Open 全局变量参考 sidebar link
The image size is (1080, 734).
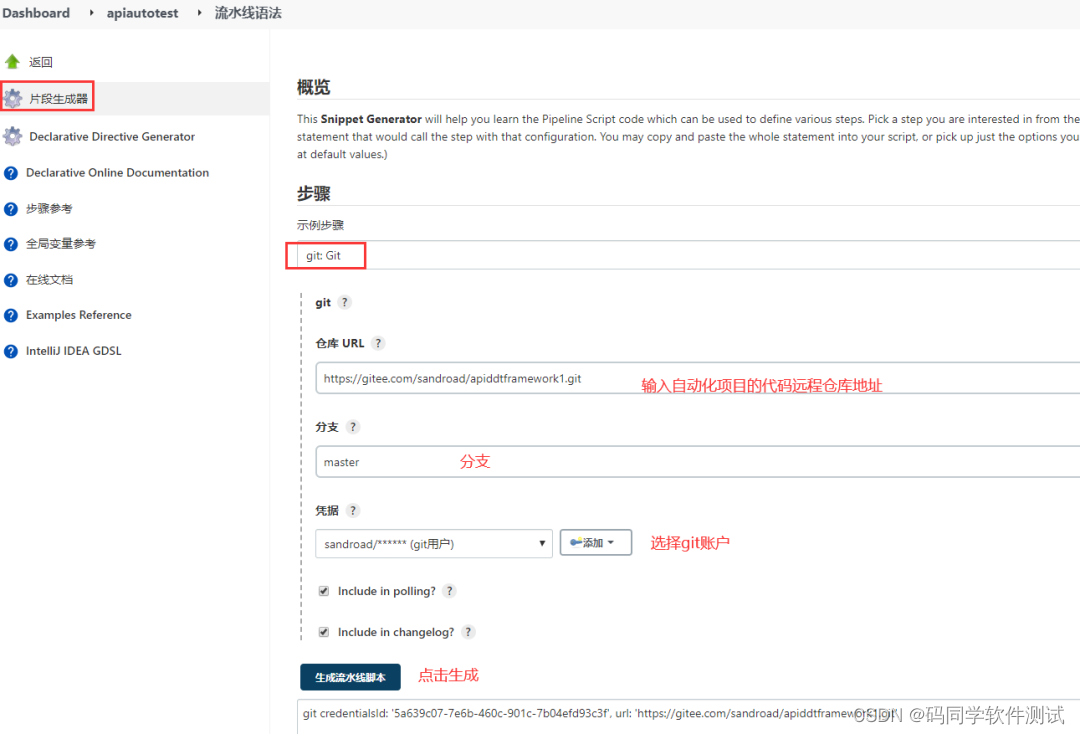[x=61, y=244]
